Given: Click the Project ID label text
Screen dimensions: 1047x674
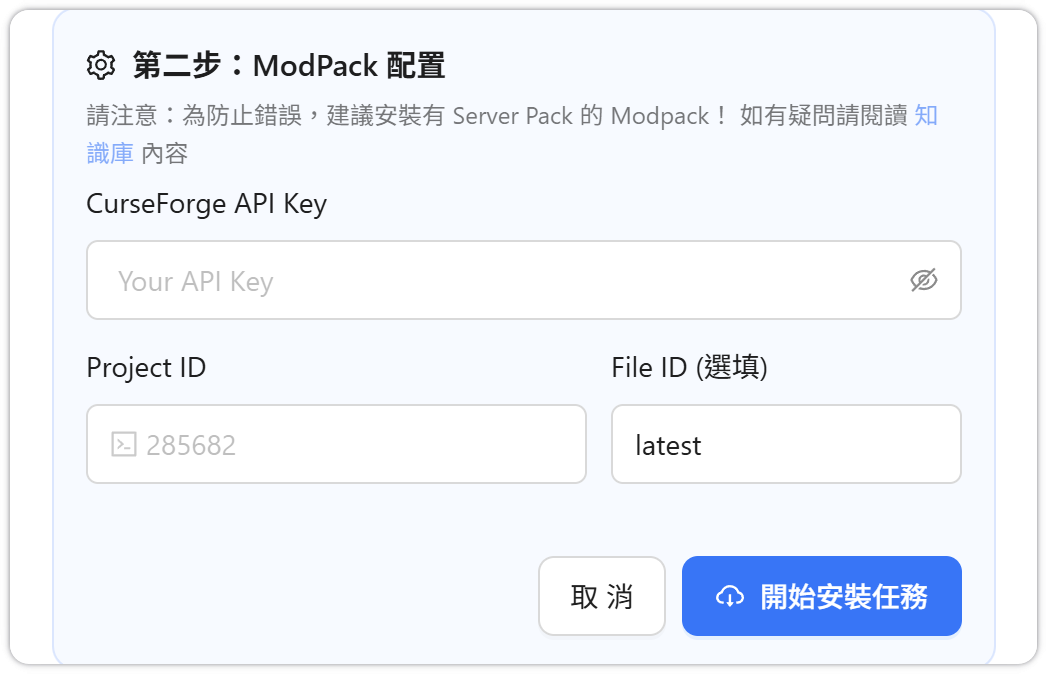Looking at the screenshot, I should coord(146,367).
